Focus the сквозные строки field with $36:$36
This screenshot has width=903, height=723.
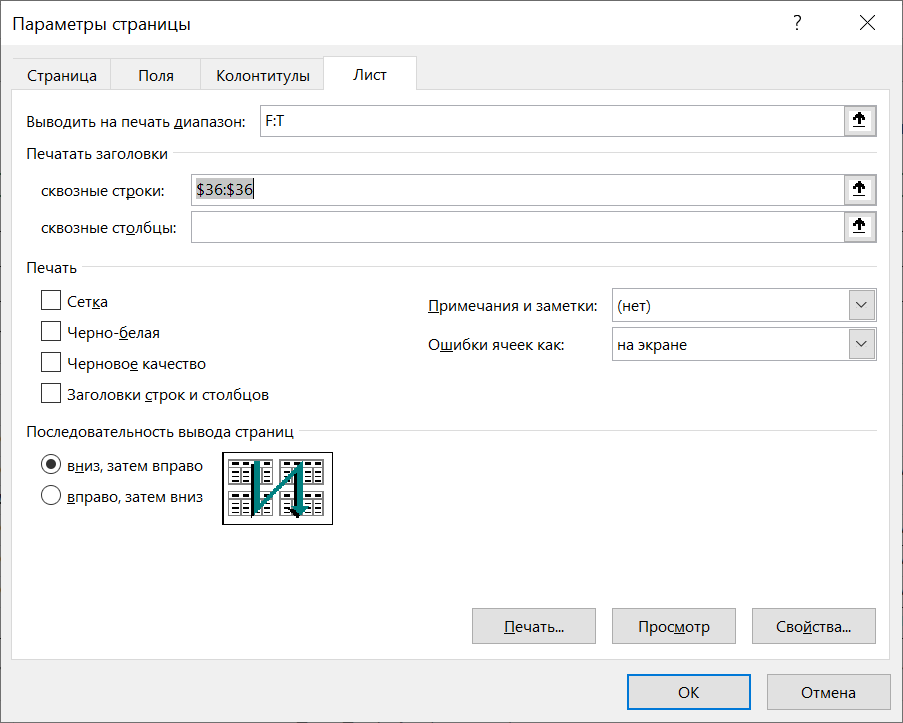[x=517, y=190]
